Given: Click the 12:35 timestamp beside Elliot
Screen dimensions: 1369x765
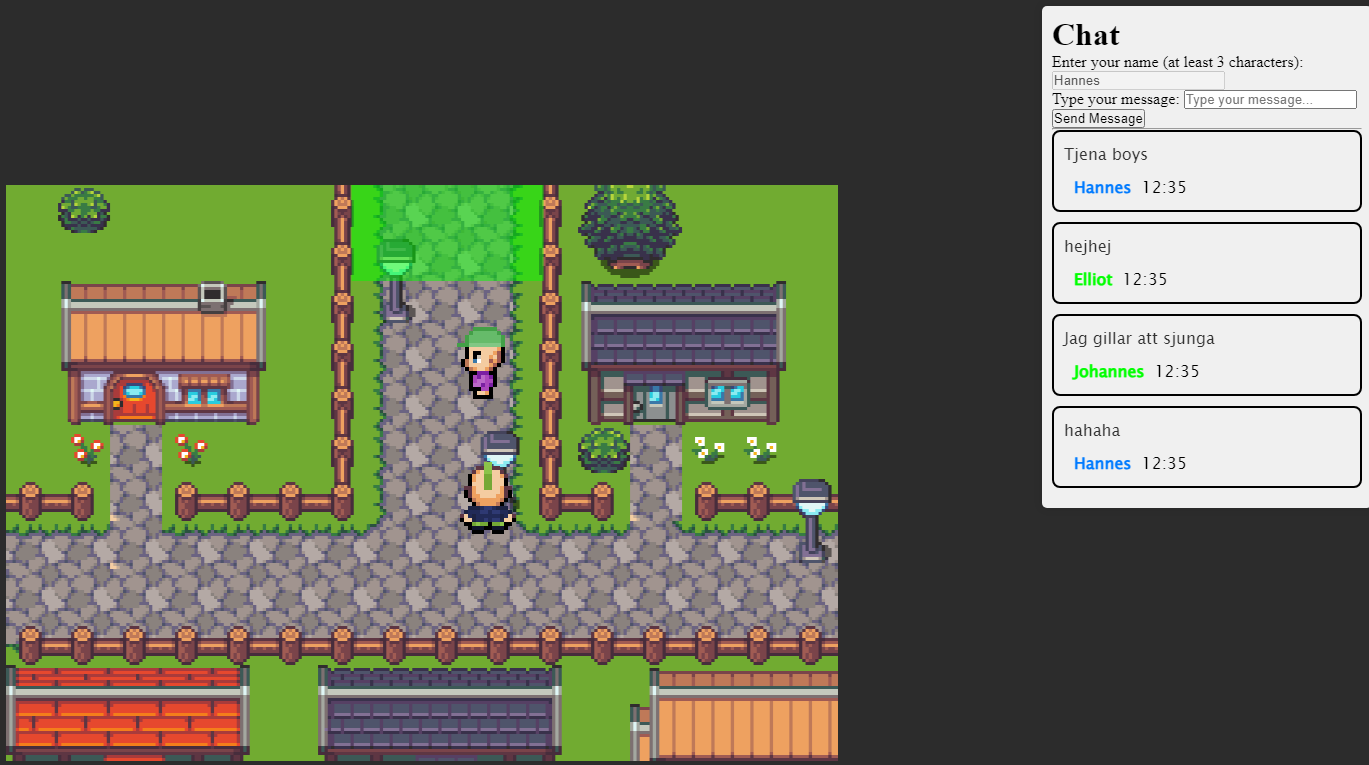Looking at the screenshot, I should 1145,279.
